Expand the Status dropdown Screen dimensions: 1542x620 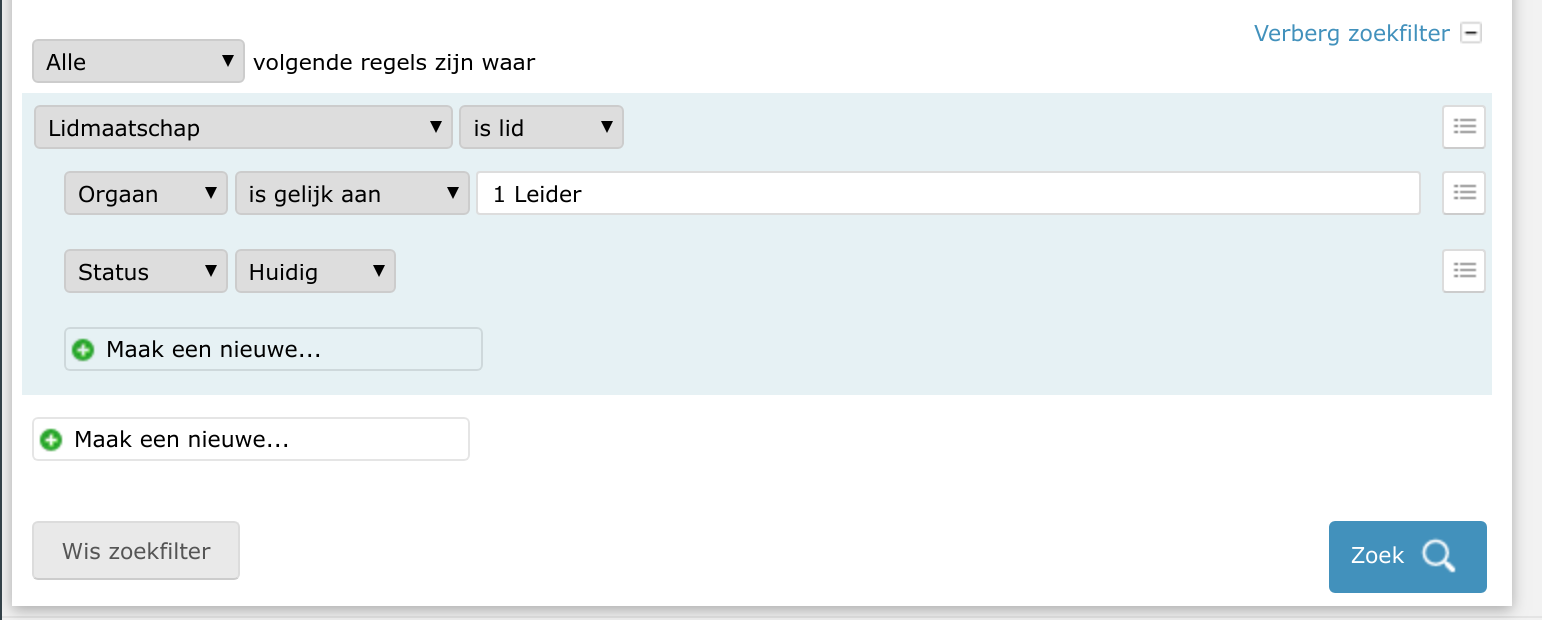(x=145, y=272)
